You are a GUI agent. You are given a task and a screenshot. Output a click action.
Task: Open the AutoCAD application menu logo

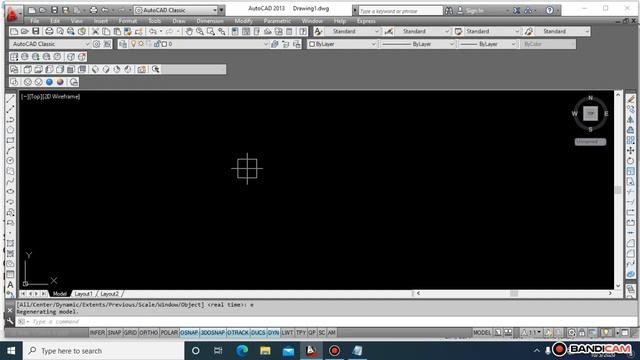point(12,13)
